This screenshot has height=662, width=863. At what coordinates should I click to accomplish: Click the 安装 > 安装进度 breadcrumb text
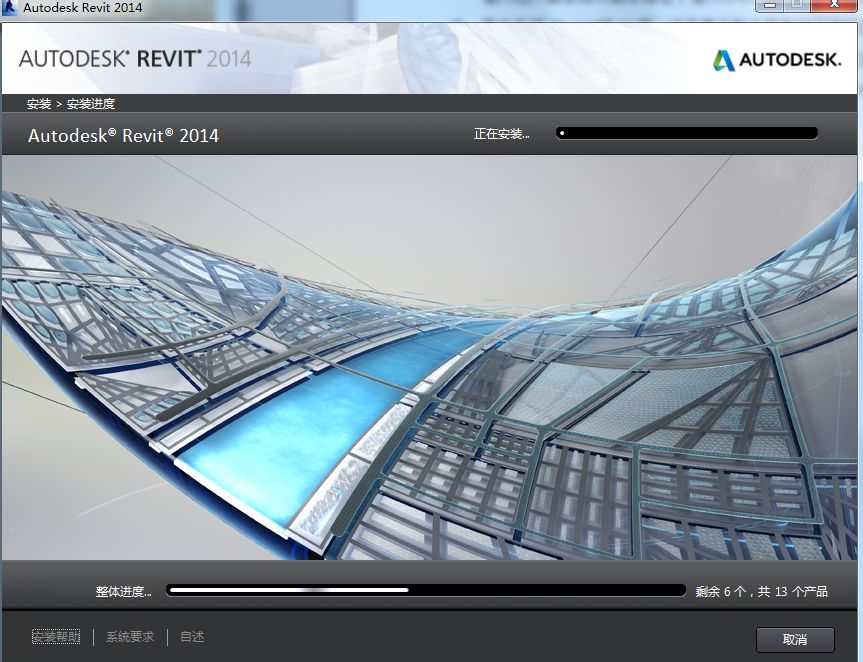pos(71,103)
